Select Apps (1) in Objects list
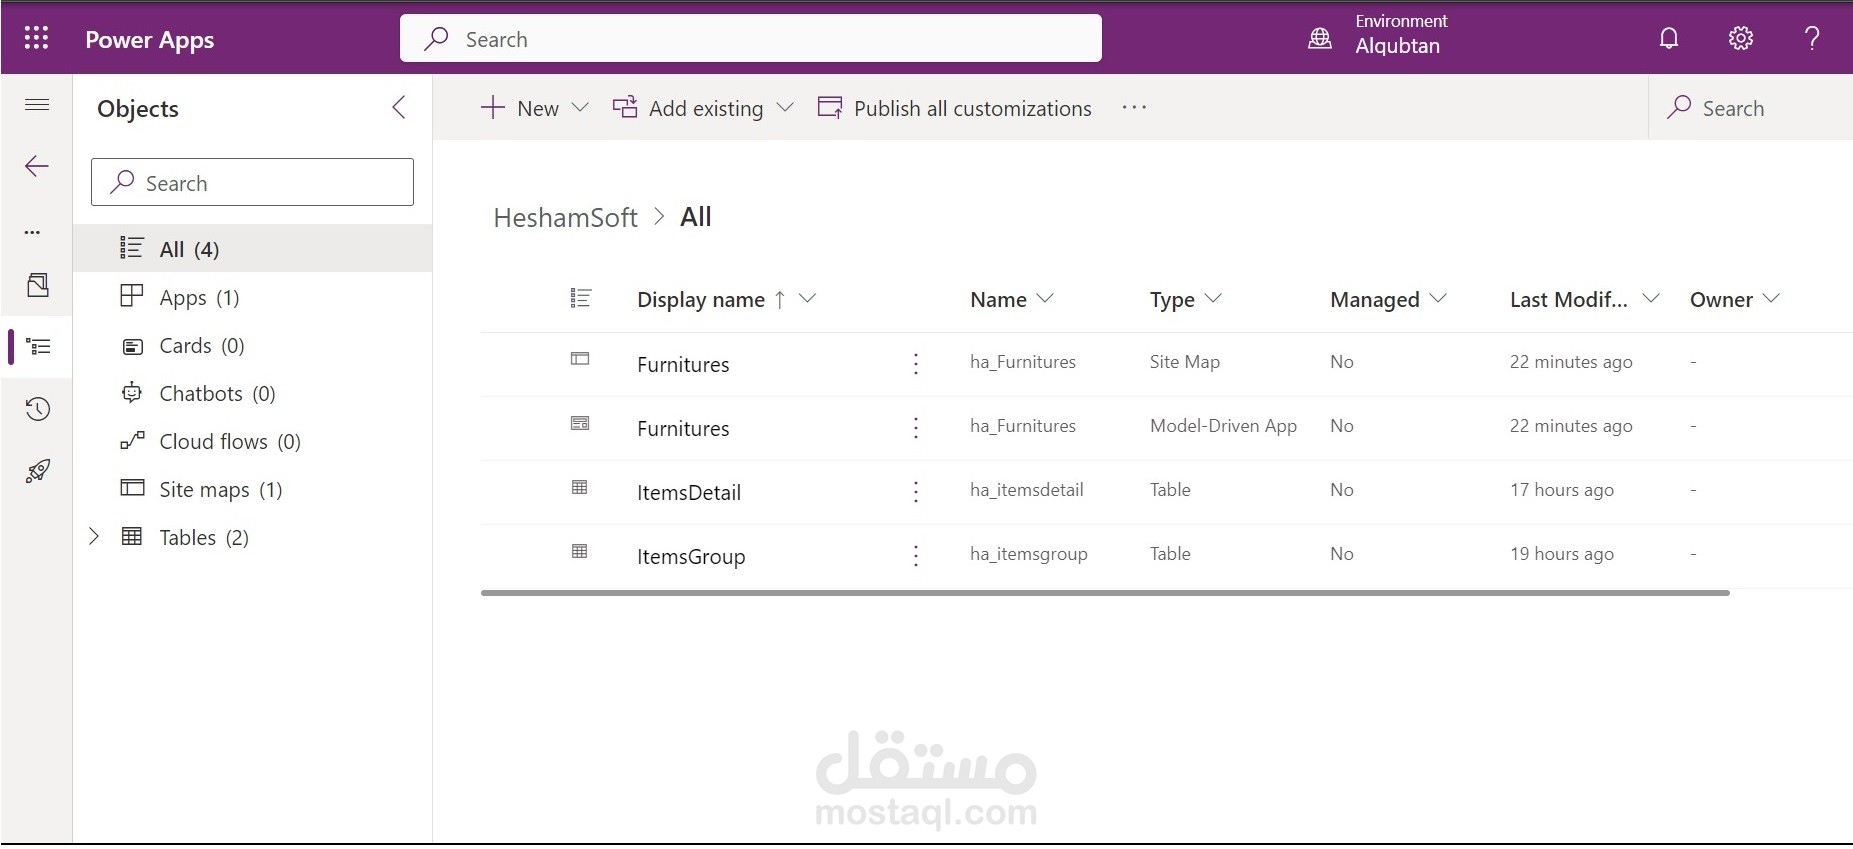This screenshot has height=849, width=1853. (253, 297)
